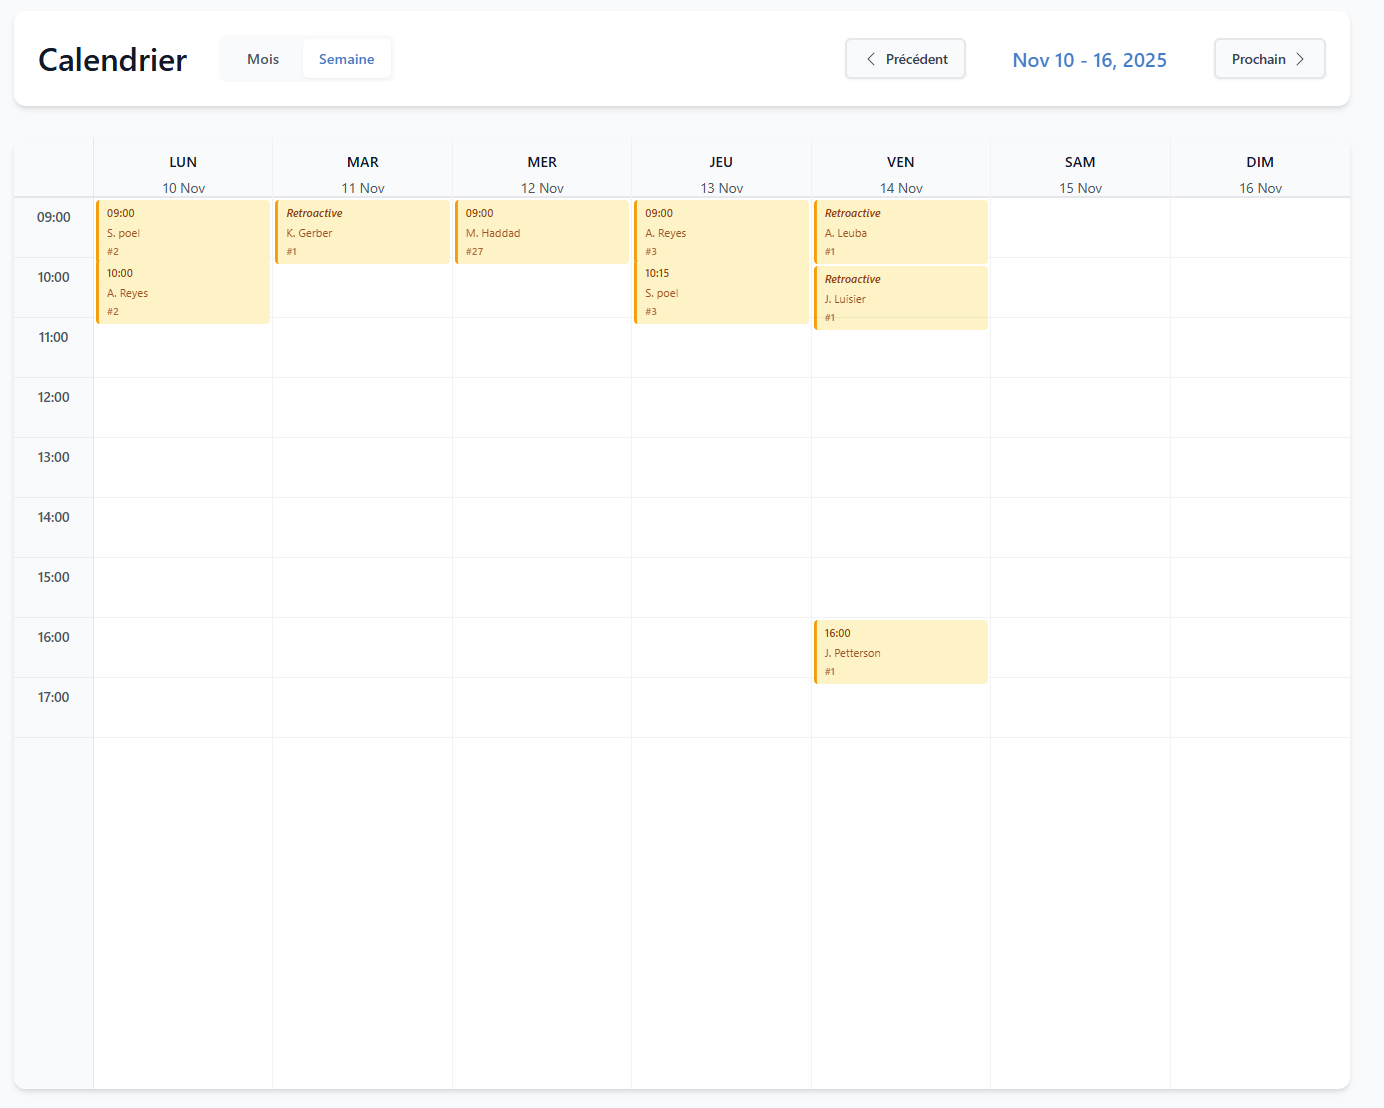This screenshot has width=1384, height=1108.
Task: Switch to the Mois view tab
Action: 261,58
